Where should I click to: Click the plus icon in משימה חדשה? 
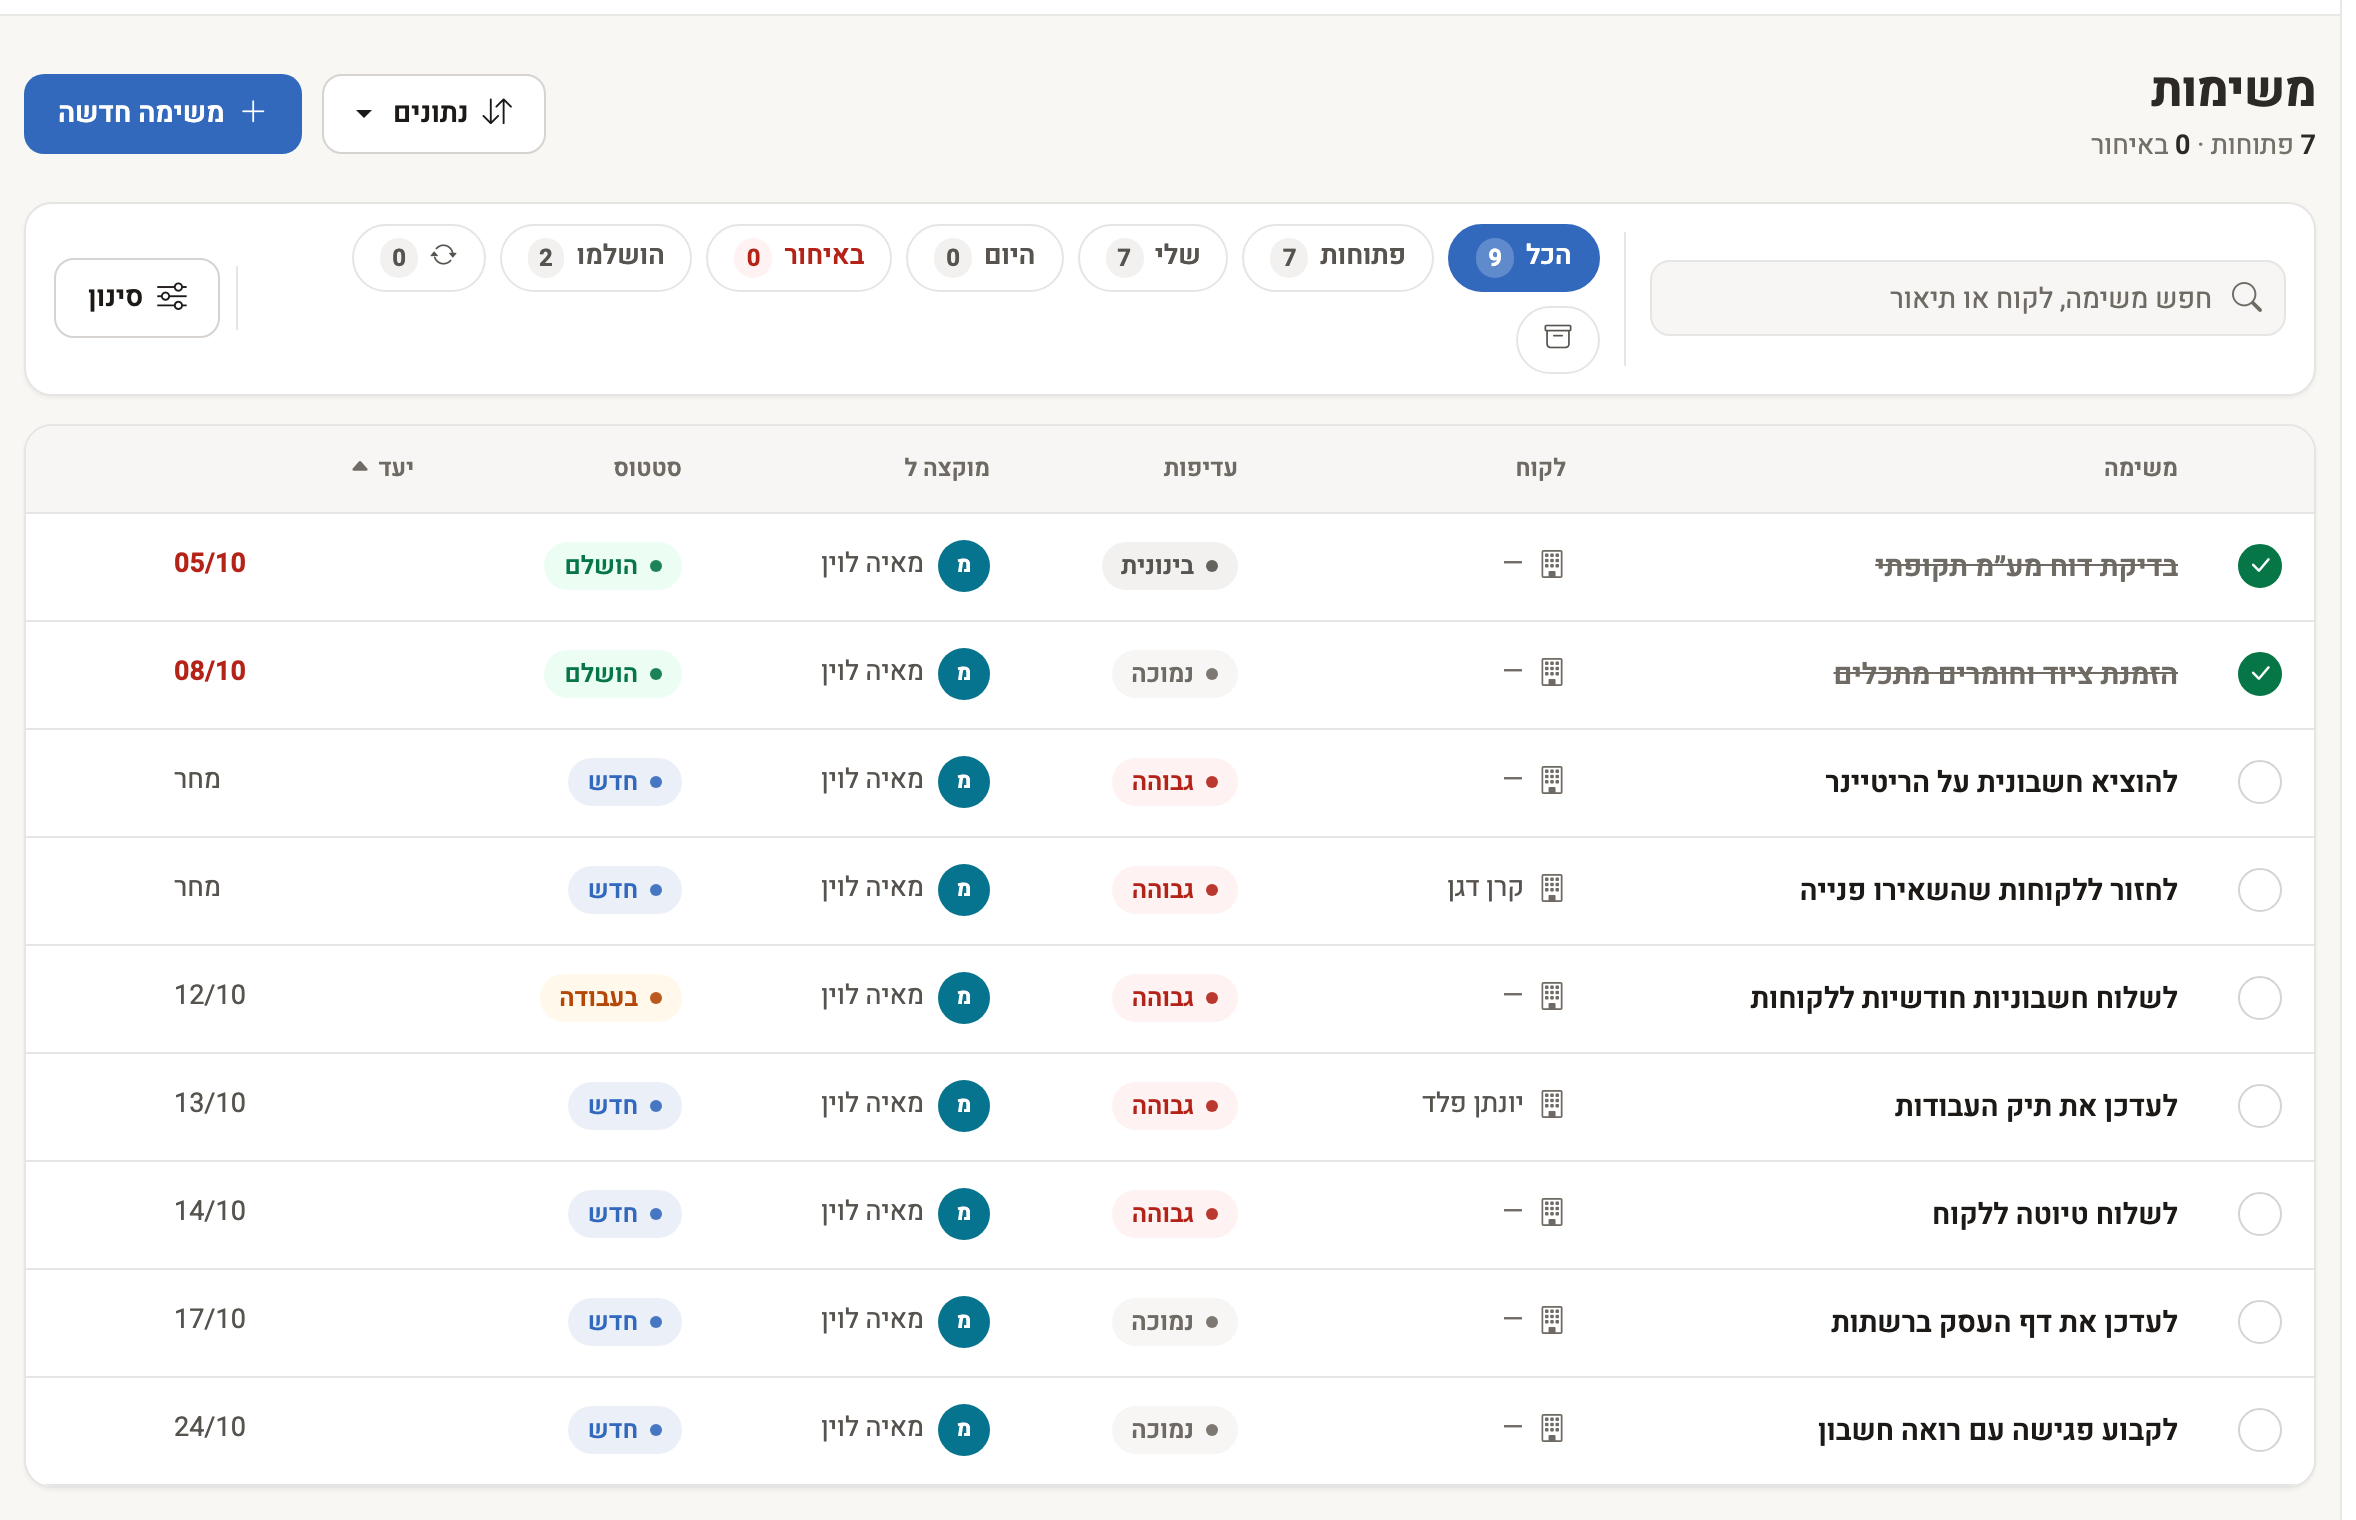click(x=254, y=112)
